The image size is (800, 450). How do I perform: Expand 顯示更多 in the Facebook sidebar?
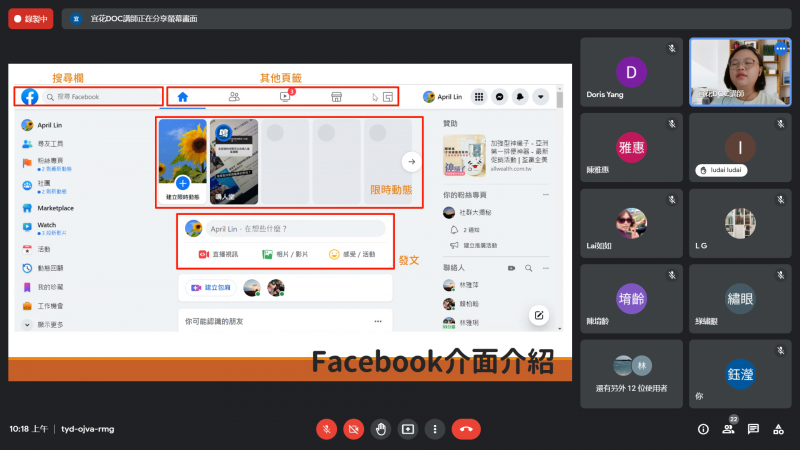coord(43,324)
